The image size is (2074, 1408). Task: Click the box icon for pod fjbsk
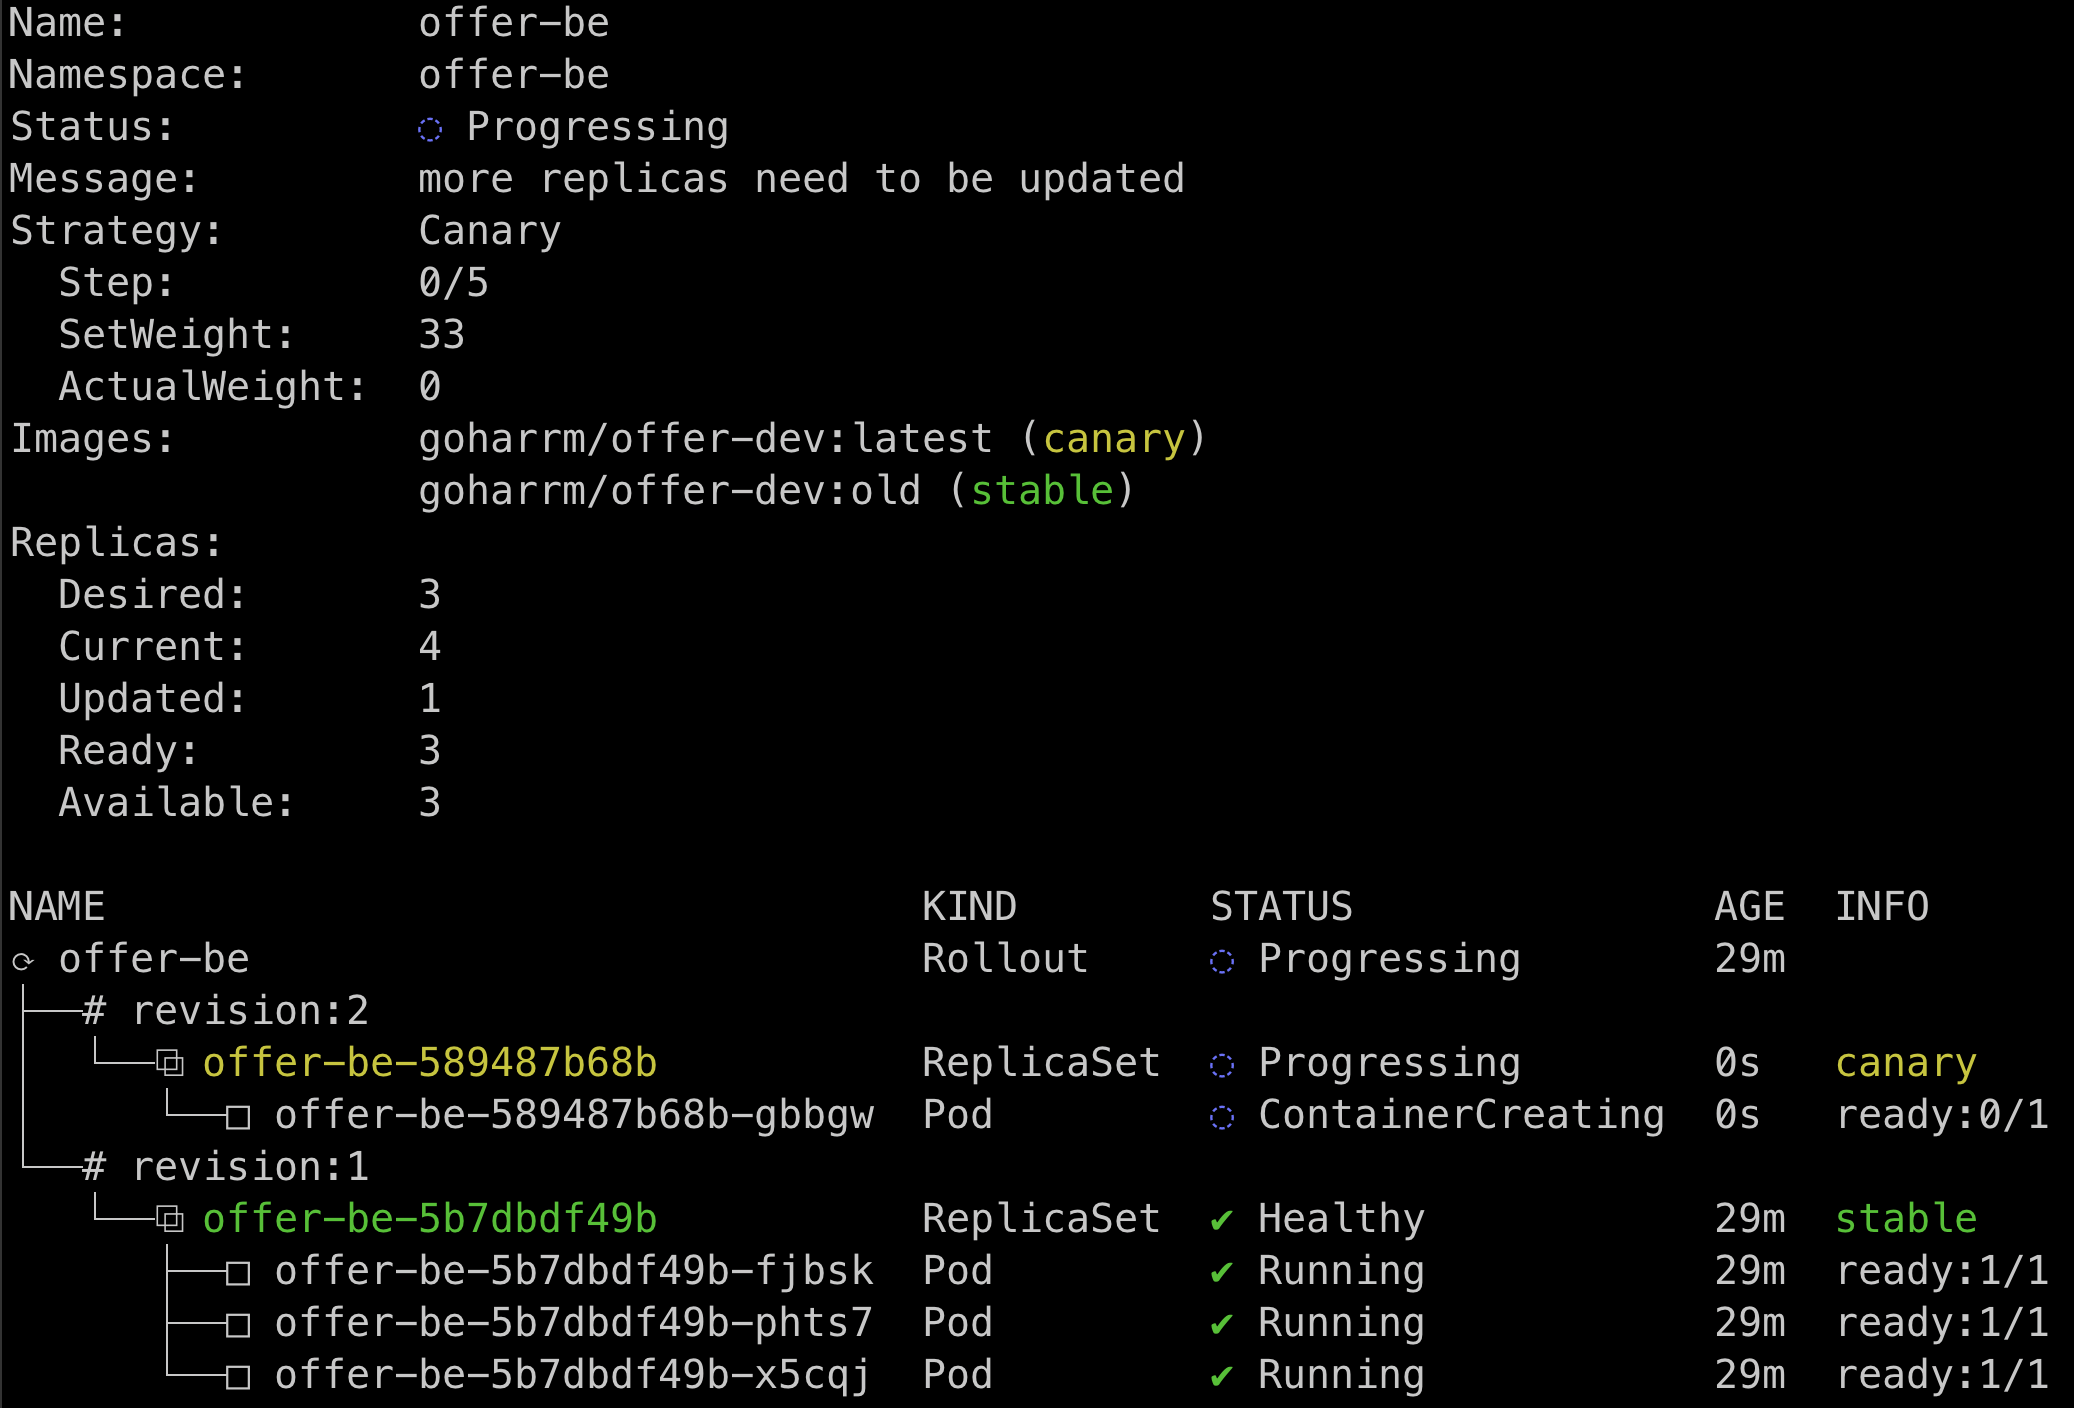coord(238,1273)
